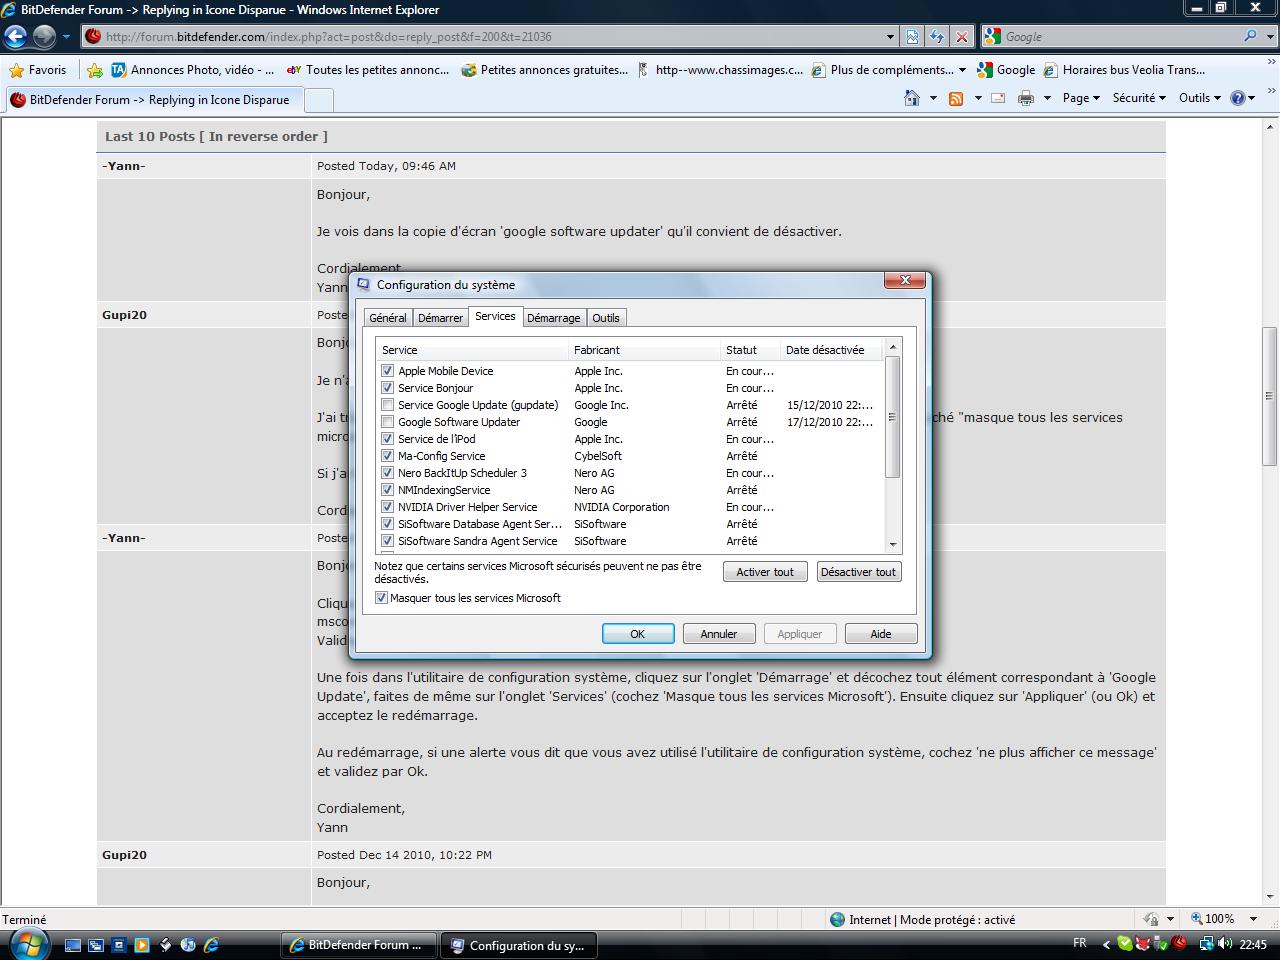
Task: Click the Print printer icon
Action: pos(1025,98)
